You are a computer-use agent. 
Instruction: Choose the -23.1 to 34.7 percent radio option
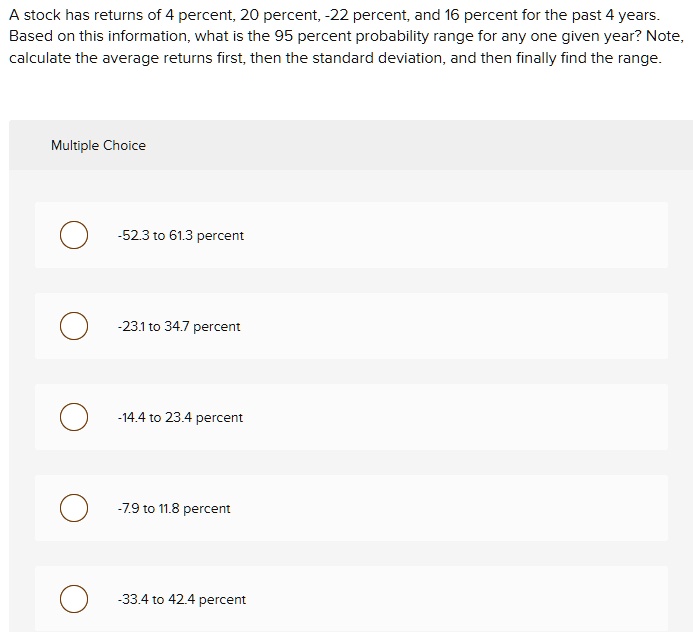point(72,327)
